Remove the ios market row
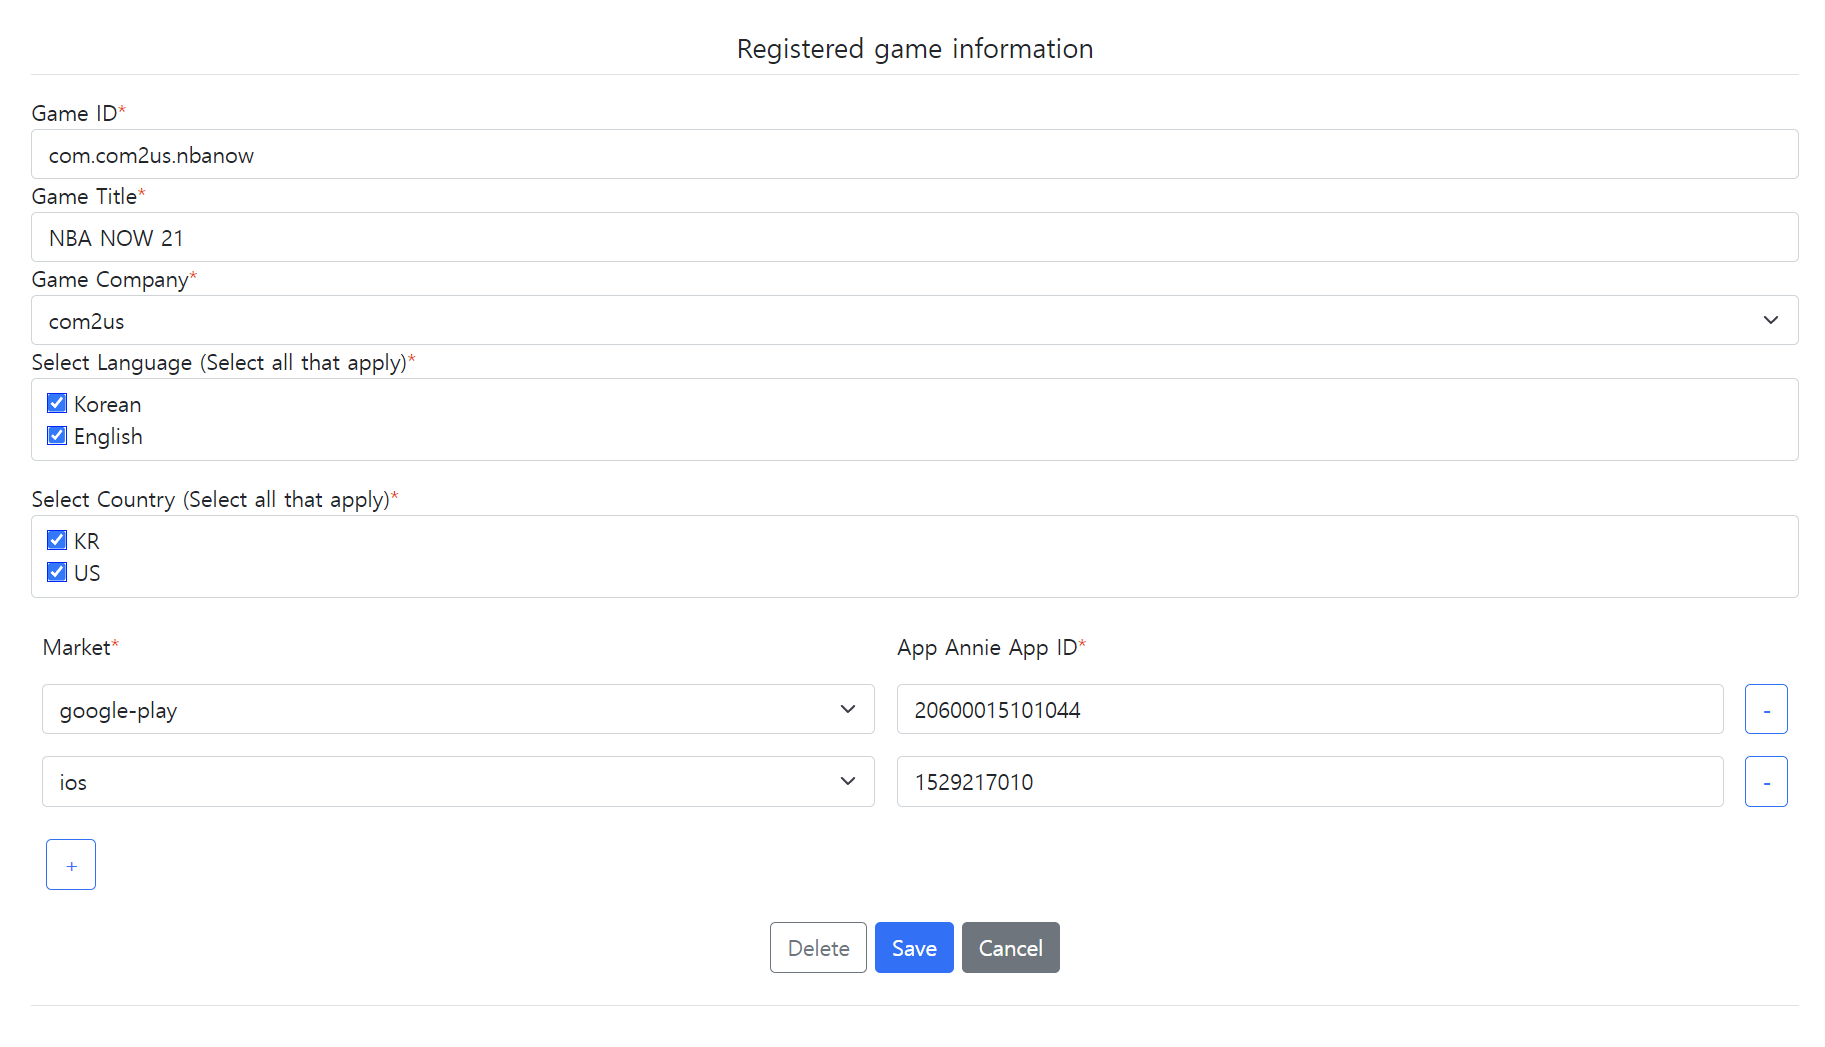 pyautogui.click(x=1766, y=781)
